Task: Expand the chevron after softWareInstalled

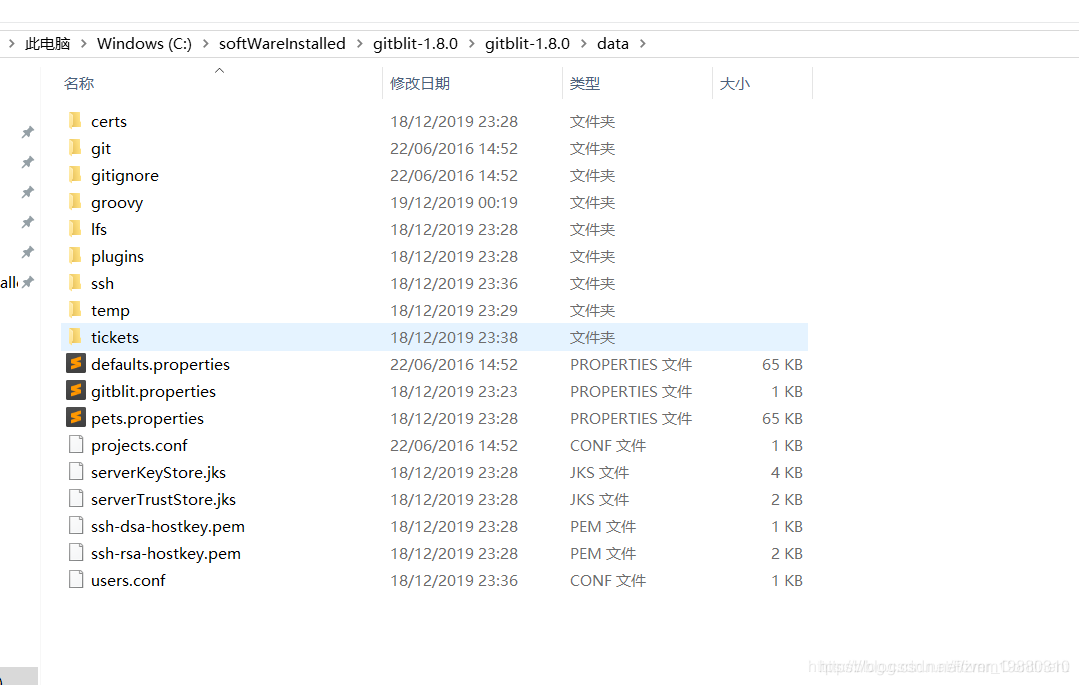Action: 359,44
